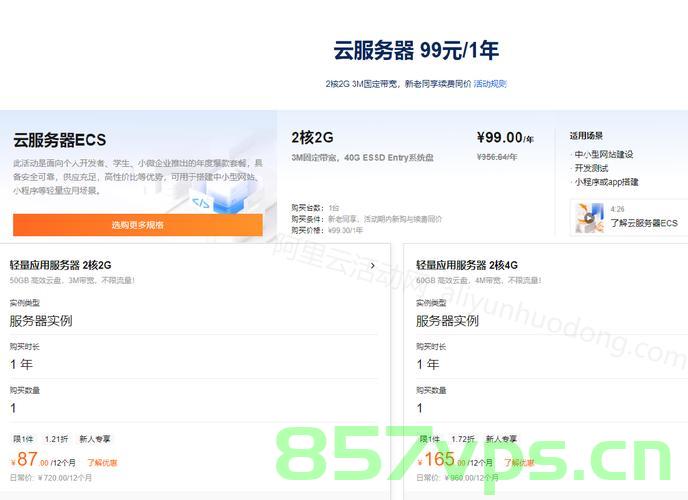Play the 了解云服务器ECS video thumbnail
Screen dimensions: 688x500
click(x=589, y=218)
